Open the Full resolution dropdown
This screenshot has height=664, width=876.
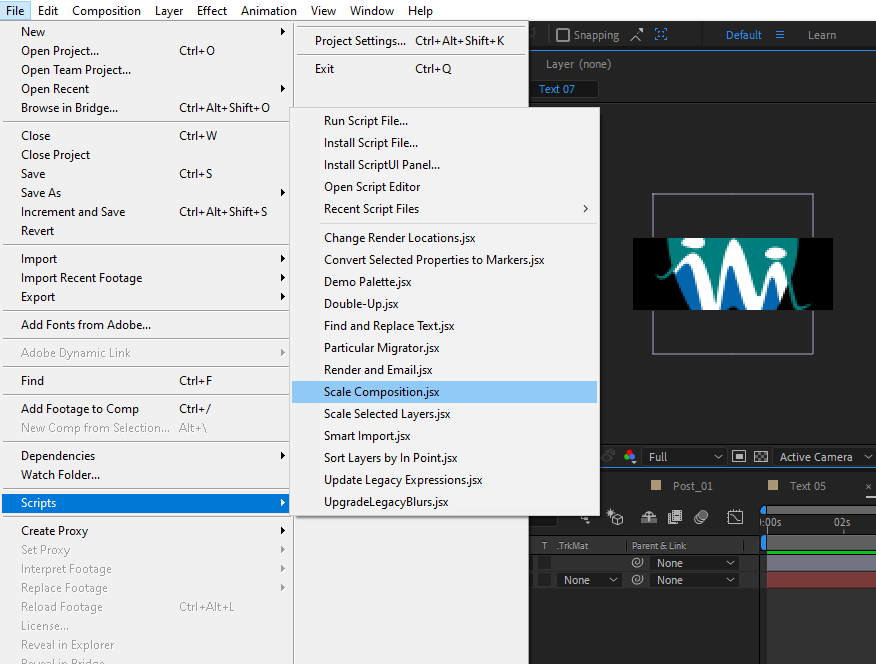684,457
